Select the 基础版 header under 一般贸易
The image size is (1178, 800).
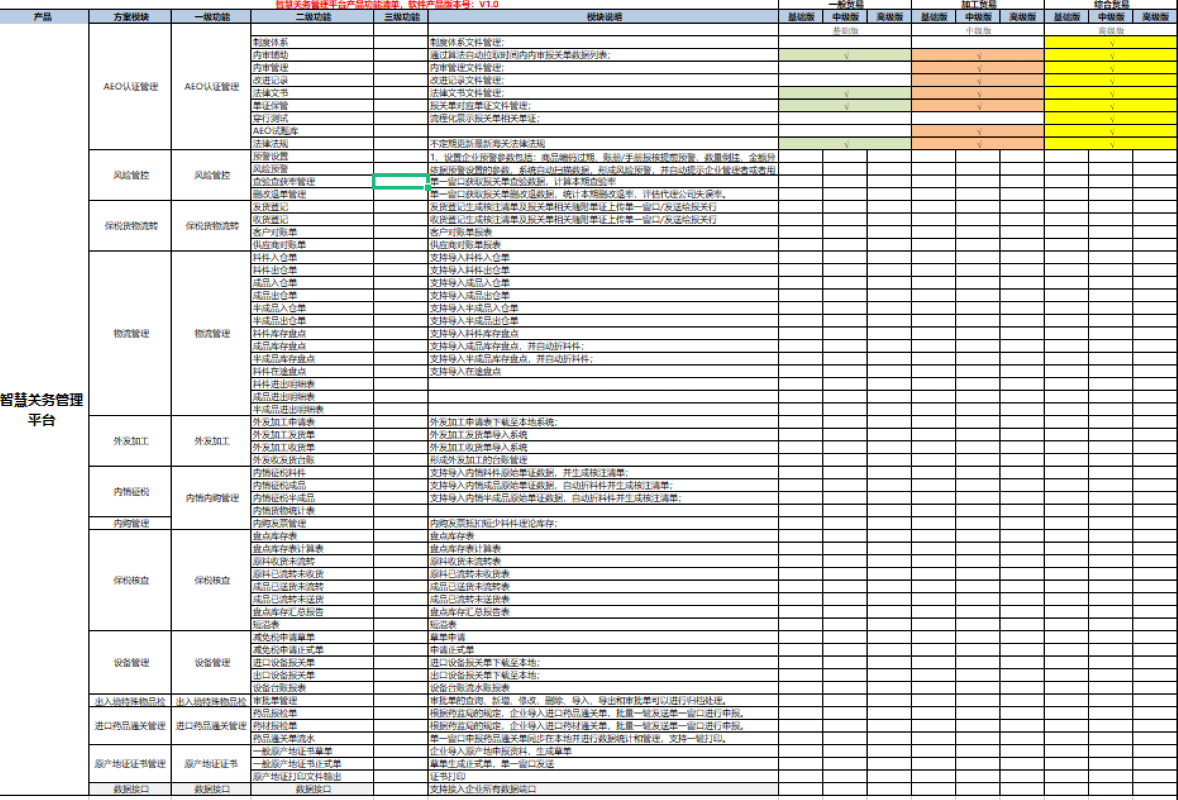(801, 17)
